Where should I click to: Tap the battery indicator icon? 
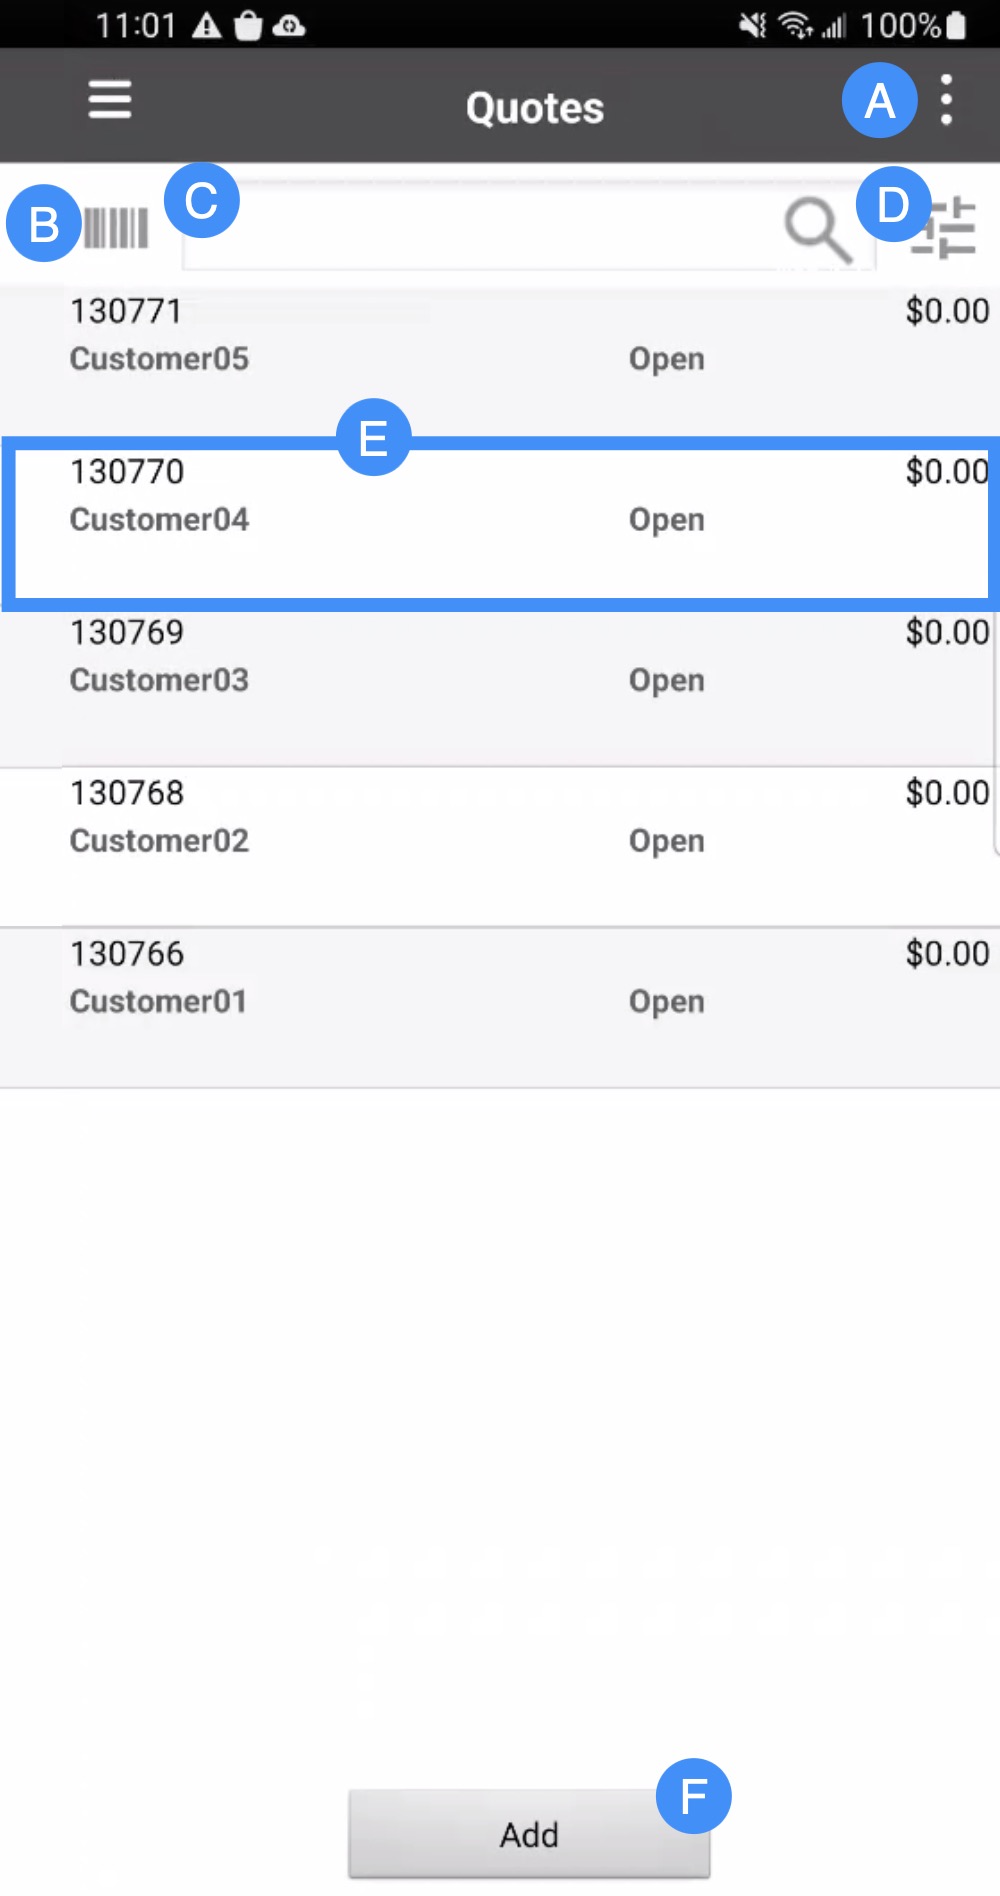point(956,25)
